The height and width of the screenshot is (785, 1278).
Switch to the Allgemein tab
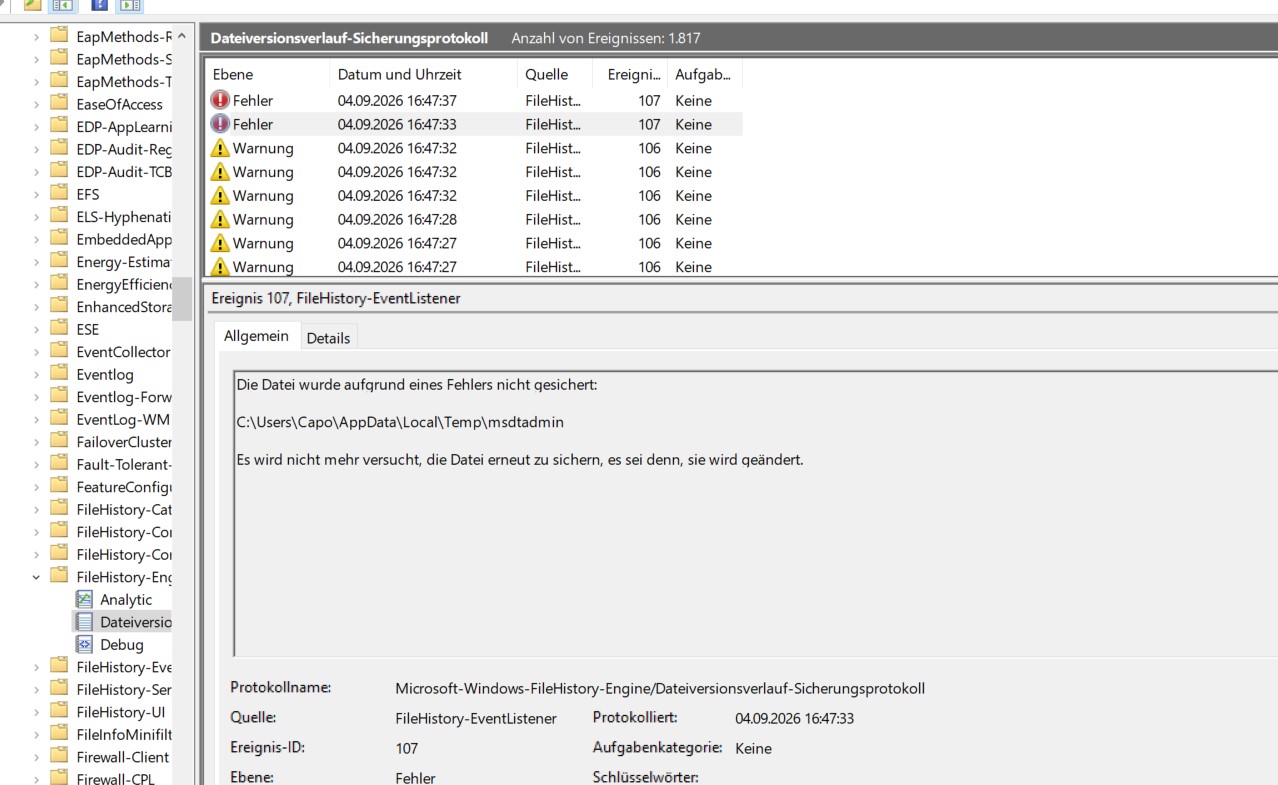tap(256, 336)
